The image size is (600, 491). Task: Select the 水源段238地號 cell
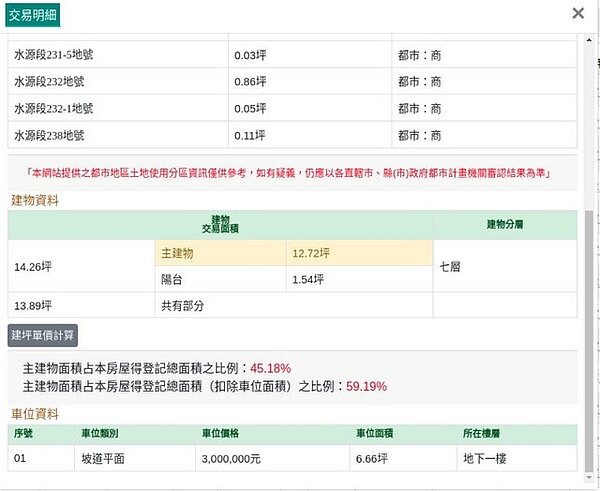coord(118,135)
